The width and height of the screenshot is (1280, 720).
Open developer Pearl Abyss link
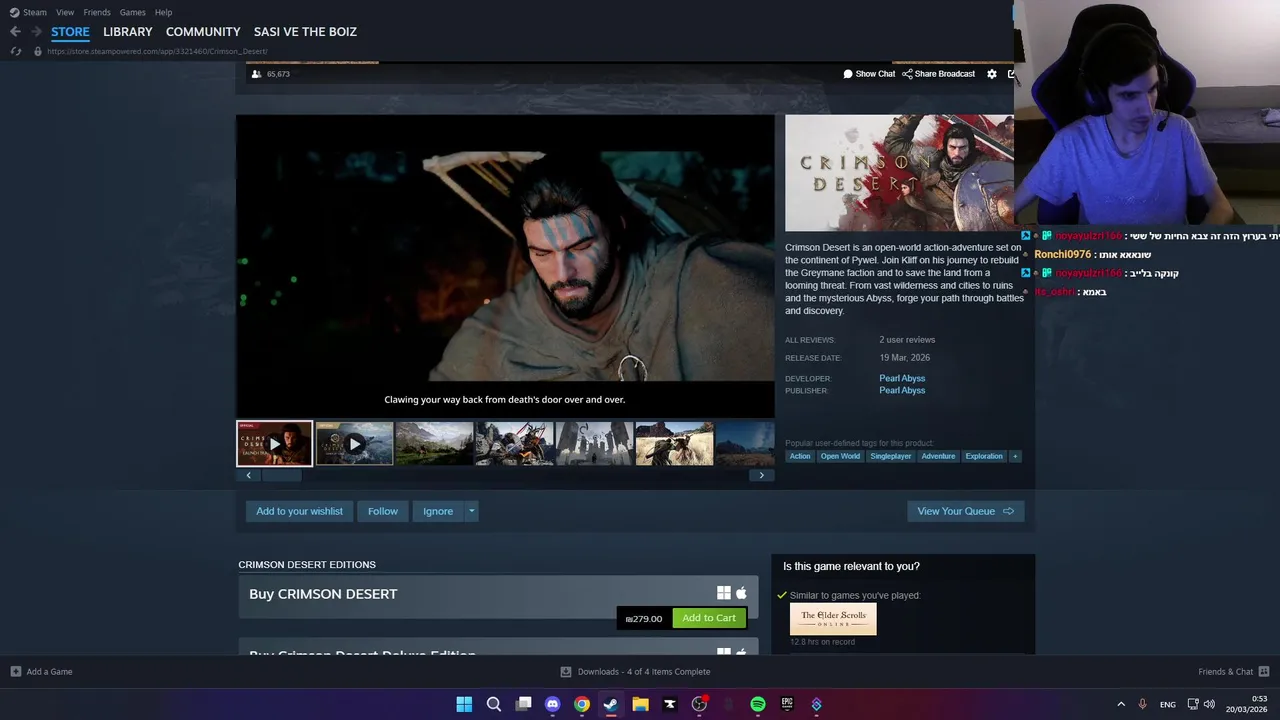click(x=902, y=378)
